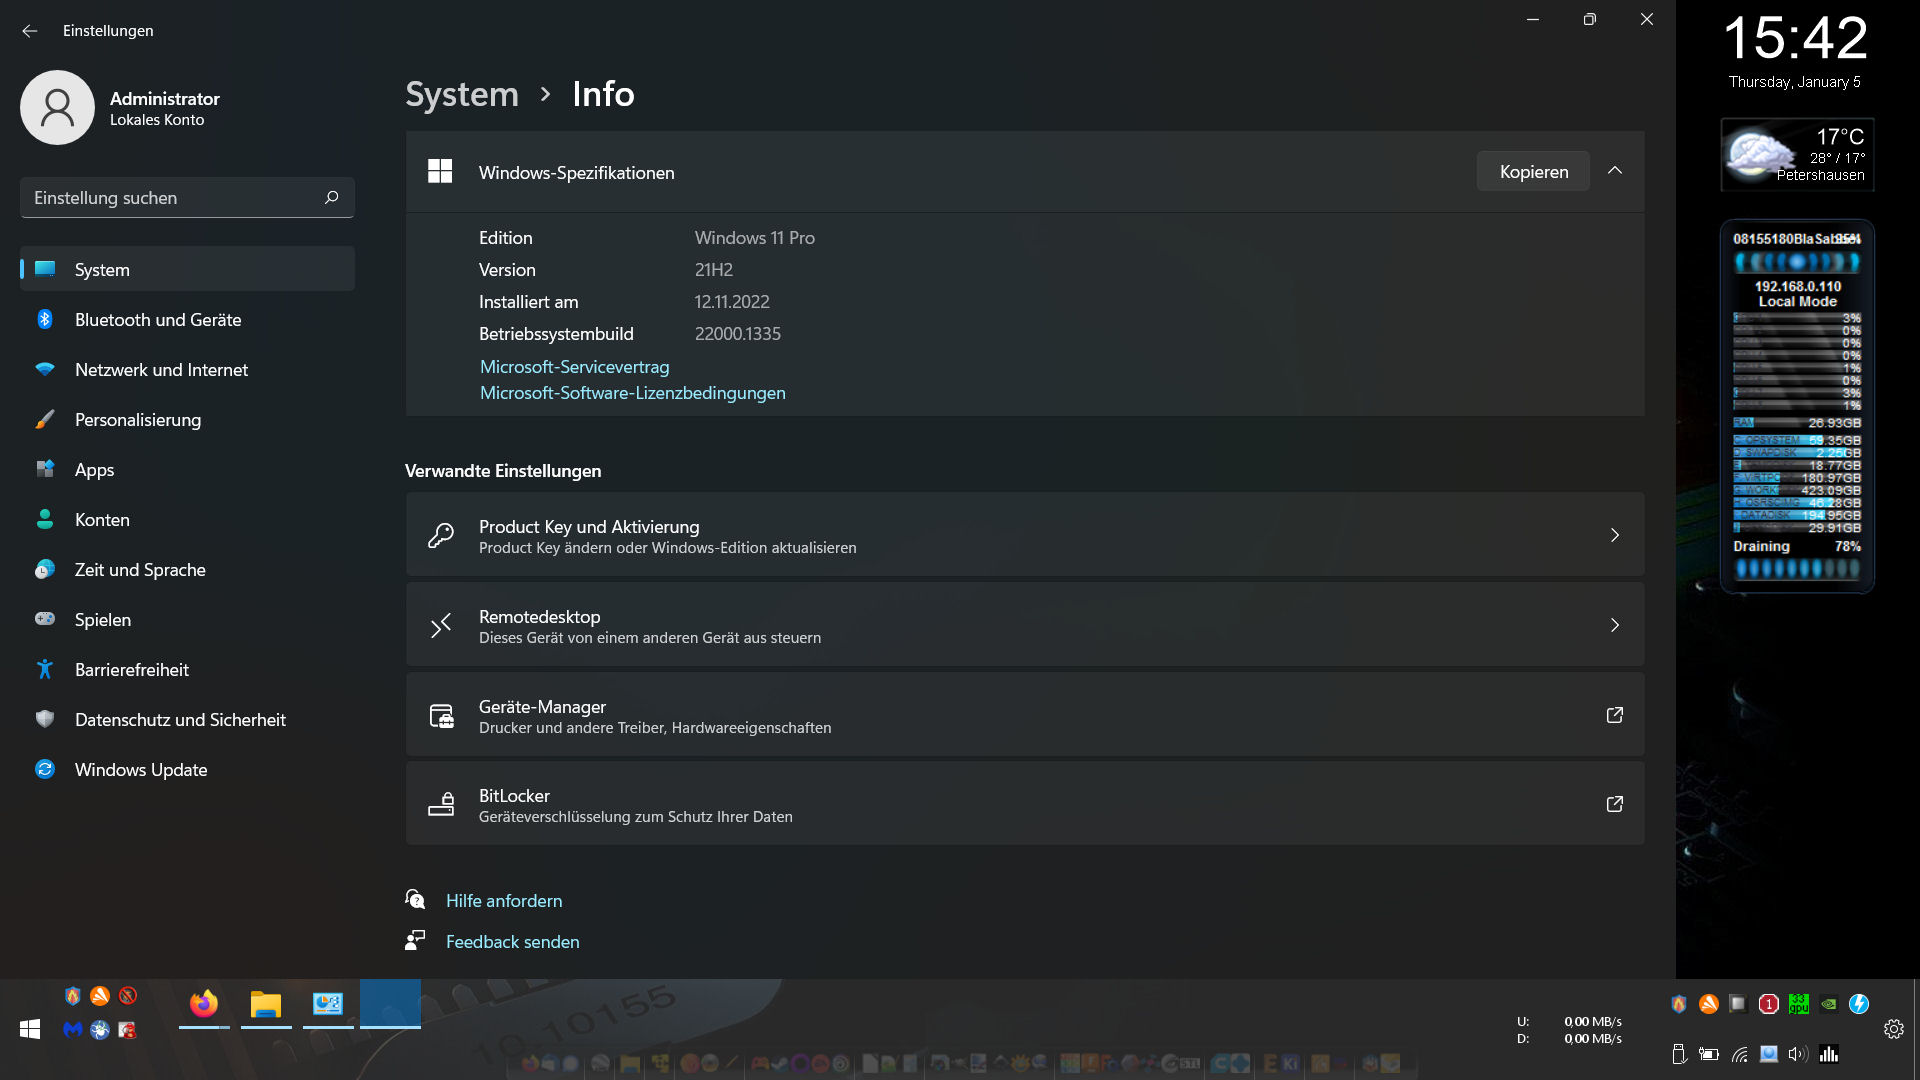Viewport: 1920px width, 1080px height.
Task: Open File Explorer from the taskbar
Action: 266,1003
